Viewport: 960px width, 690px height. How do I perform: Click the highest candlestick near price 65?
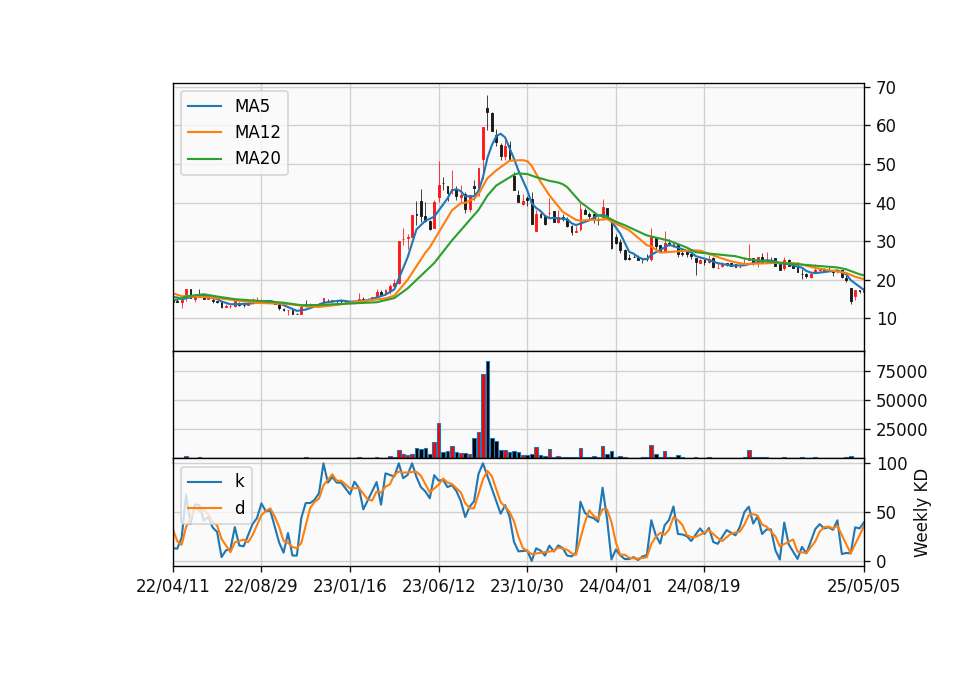(487, 111)
